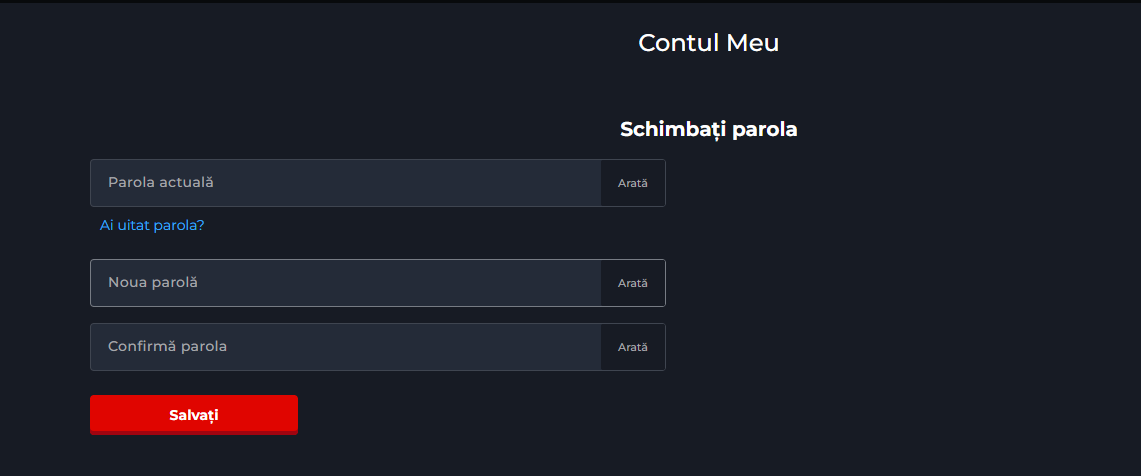Unmask the Noua parolă entry
Viewport: 1141px width, 476px height.
coord(633,283)
